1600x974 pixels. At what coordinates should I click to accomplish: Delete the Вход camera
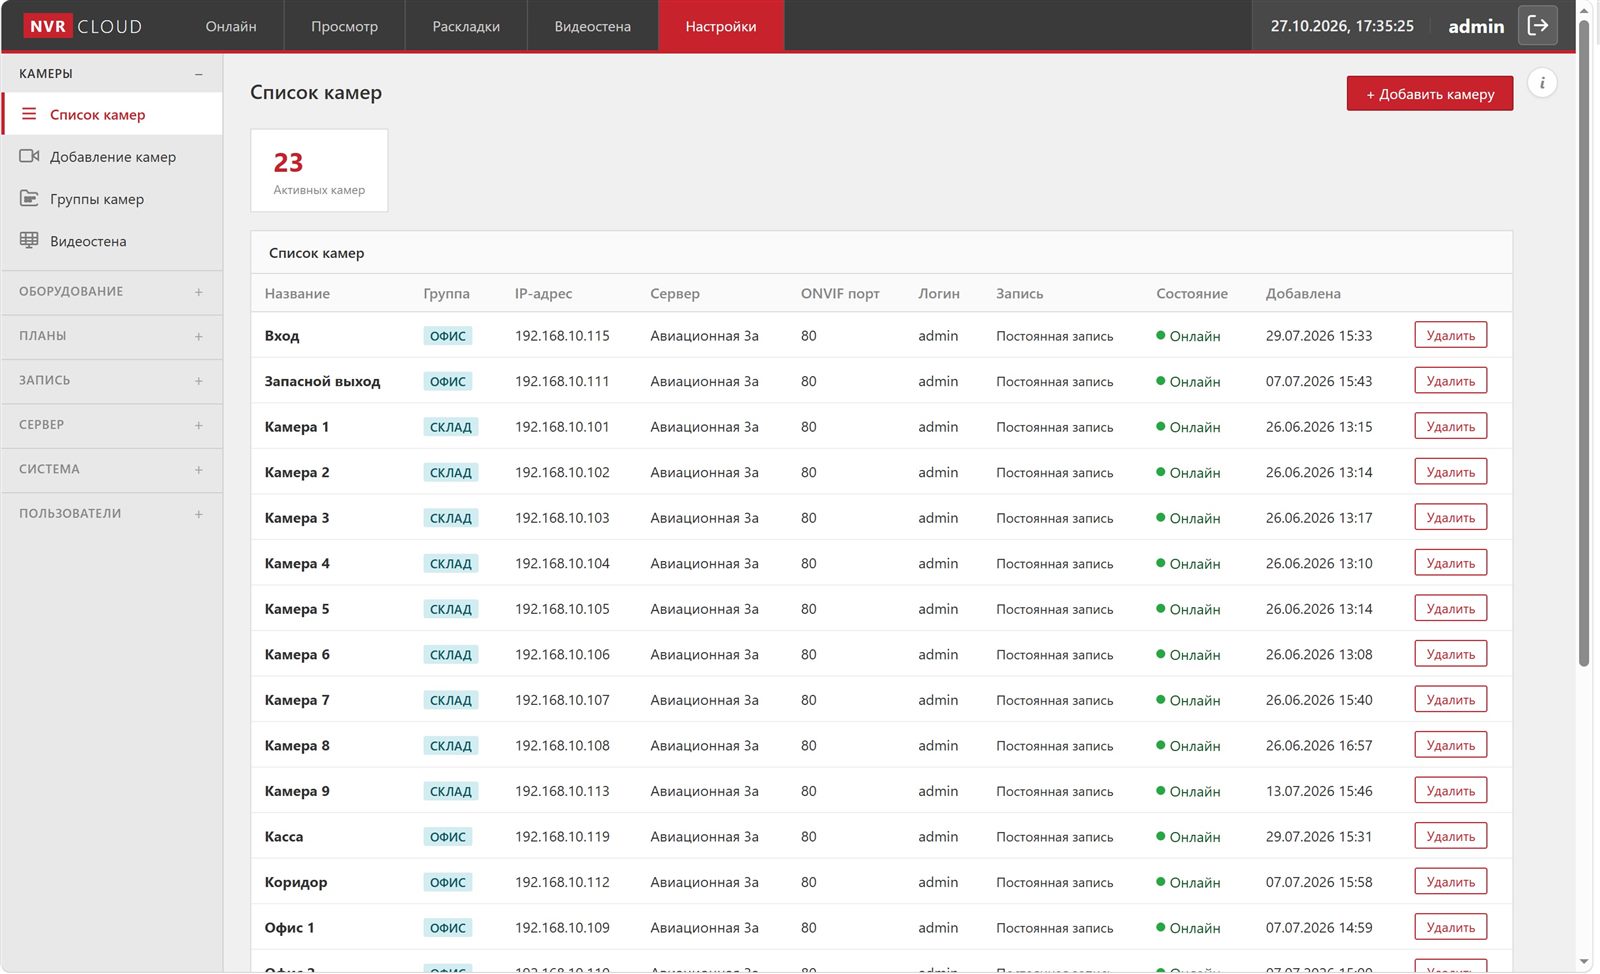click(1450, 335)
